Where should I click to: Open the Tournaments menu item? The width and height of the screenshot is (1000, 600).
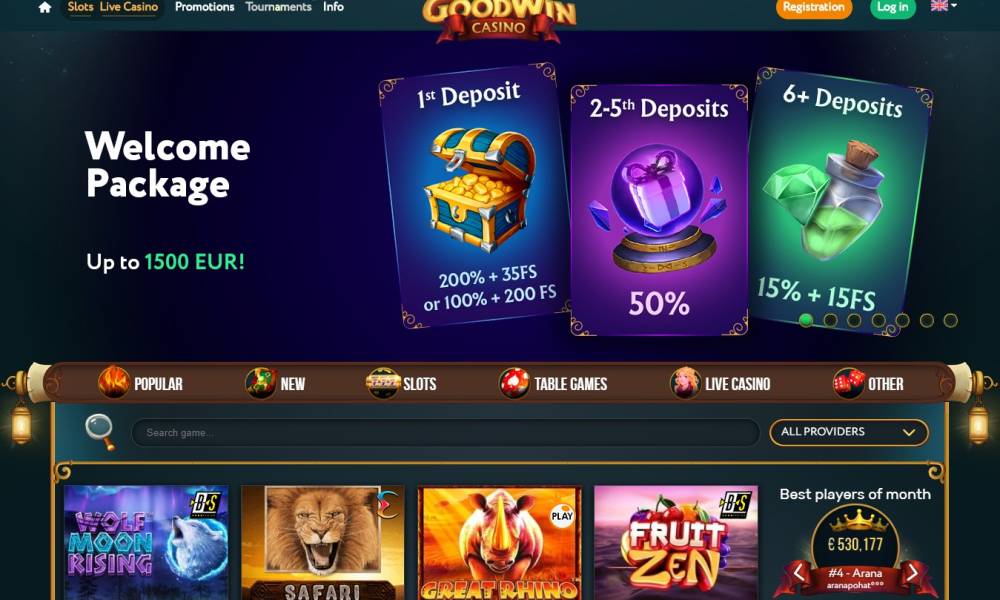[278, 7]
